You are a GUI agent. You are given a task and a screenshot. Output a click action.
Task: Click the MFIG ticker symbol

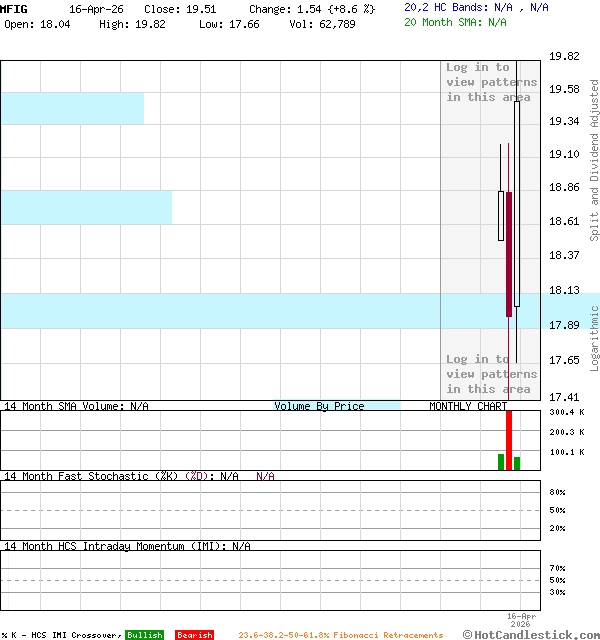click(15, 8)
